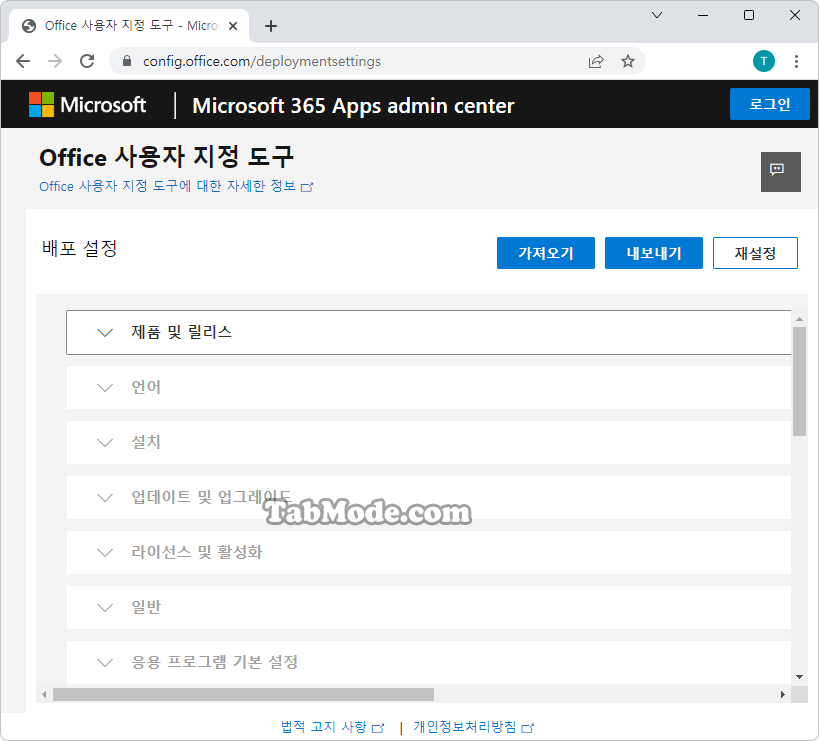Image resolution: width=819 pixels, height=741 pixels.
Task: Open the 개인정보처리방침 link
Action: 473,726
